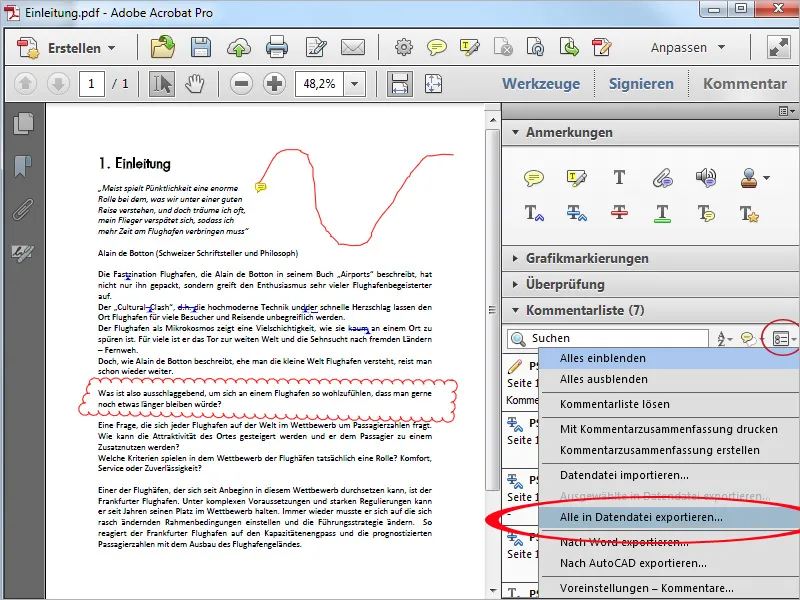Choose Nach AutoCAD exportieren
800x600 pixels.
point(668,563)
